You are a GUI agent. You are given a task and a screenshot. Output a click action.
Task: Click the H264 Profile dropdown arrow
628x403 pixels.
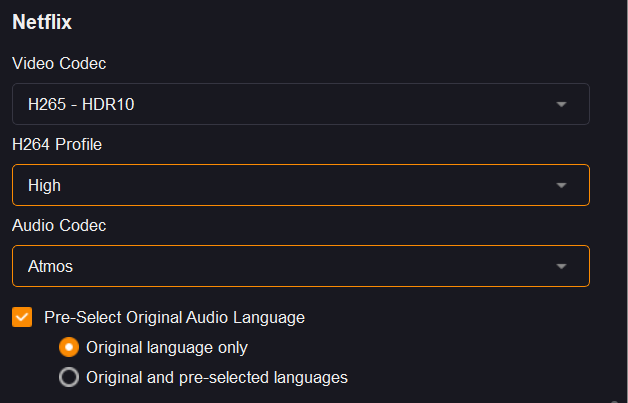(x=561, y=185)
